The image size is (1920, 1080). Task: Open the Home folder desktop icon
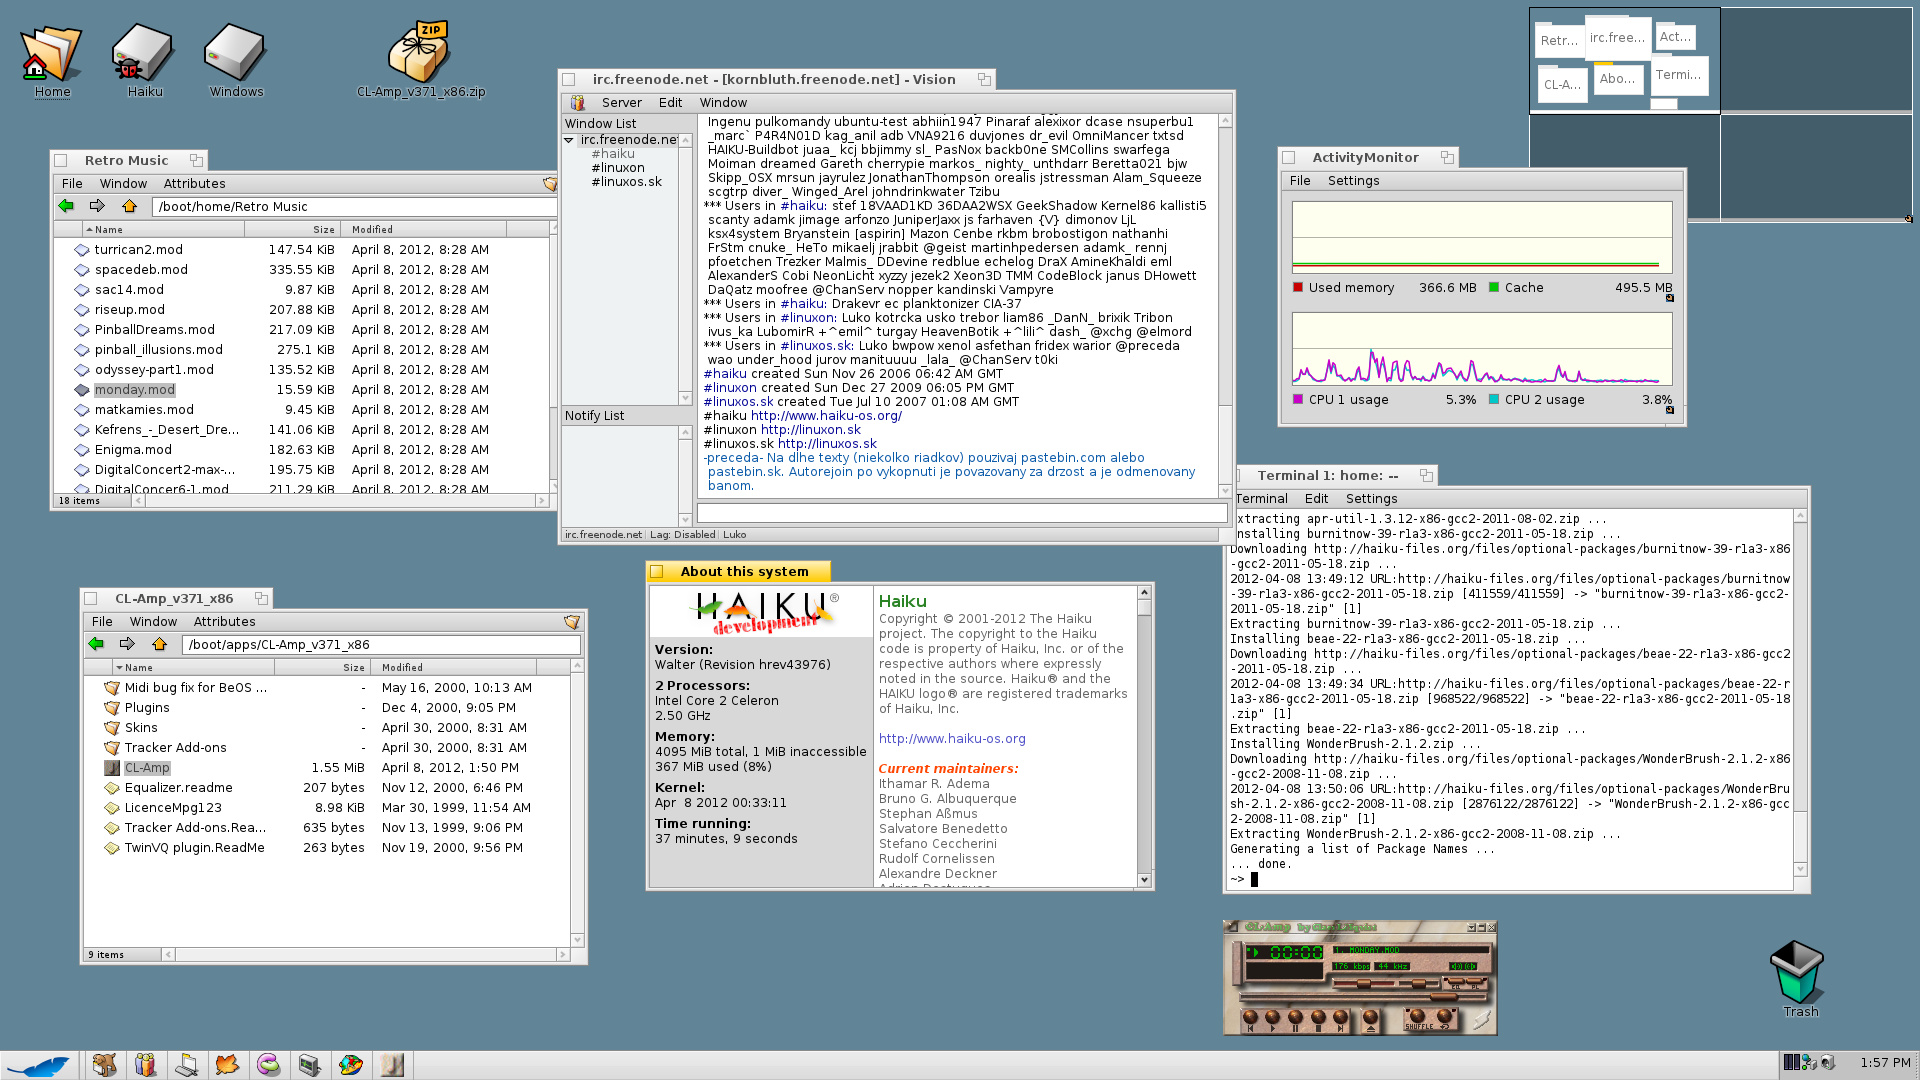click(x=52, y=60)
